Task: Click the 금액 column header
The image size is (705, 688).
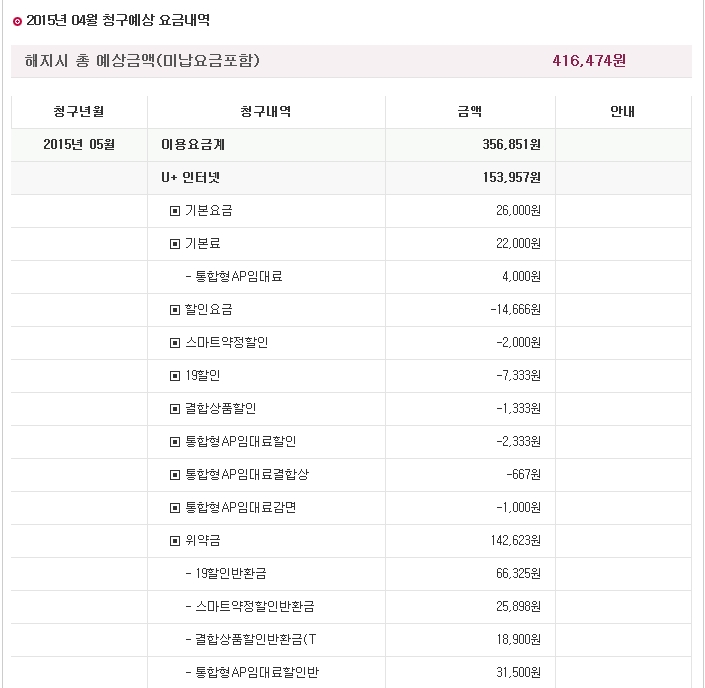Action: tap(468, 112)
